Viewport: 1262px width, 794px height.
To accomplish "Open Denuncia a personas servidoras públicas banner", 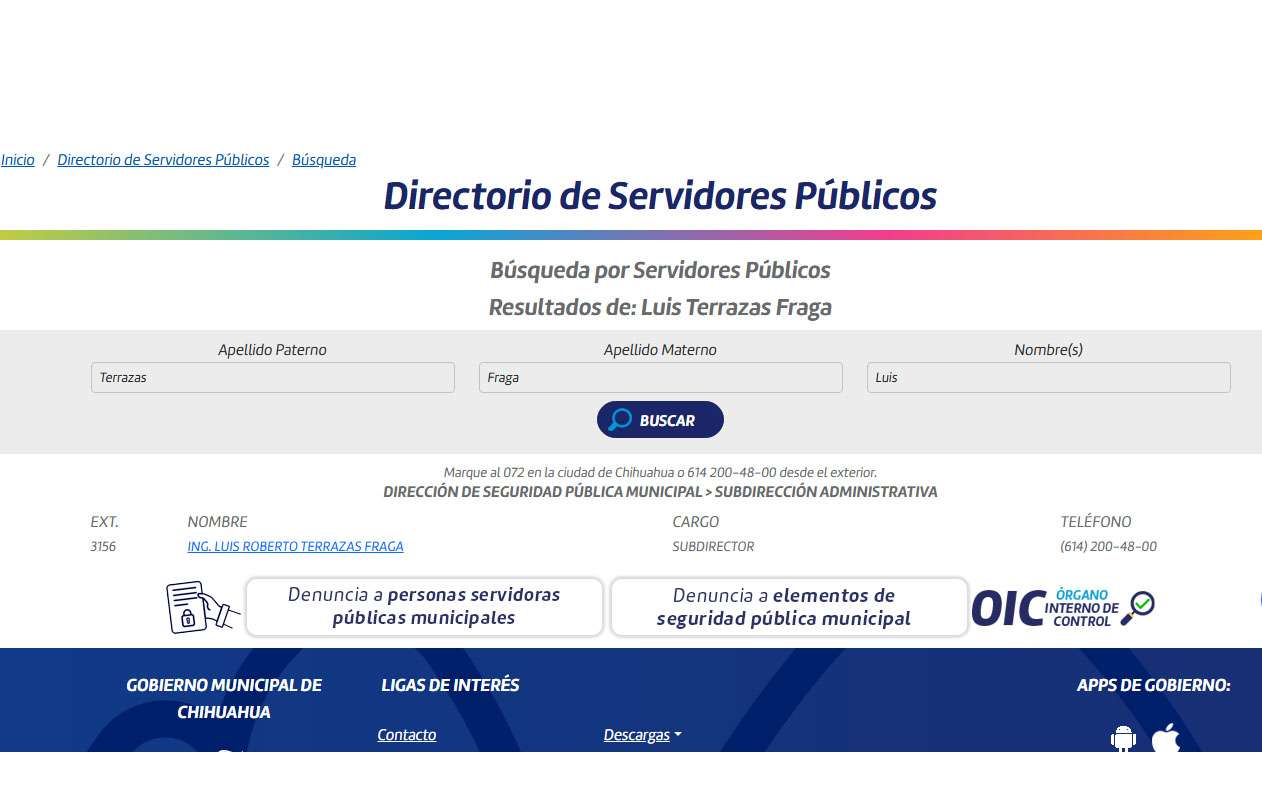I will coord(424,607).
